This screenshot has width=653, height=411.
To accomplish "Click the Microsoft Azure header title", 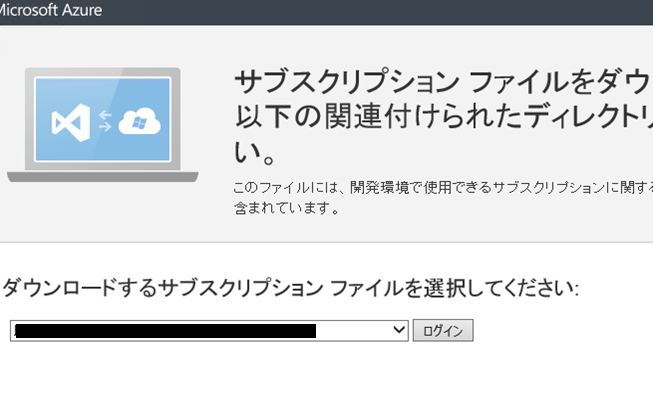I will pos(50,10).
